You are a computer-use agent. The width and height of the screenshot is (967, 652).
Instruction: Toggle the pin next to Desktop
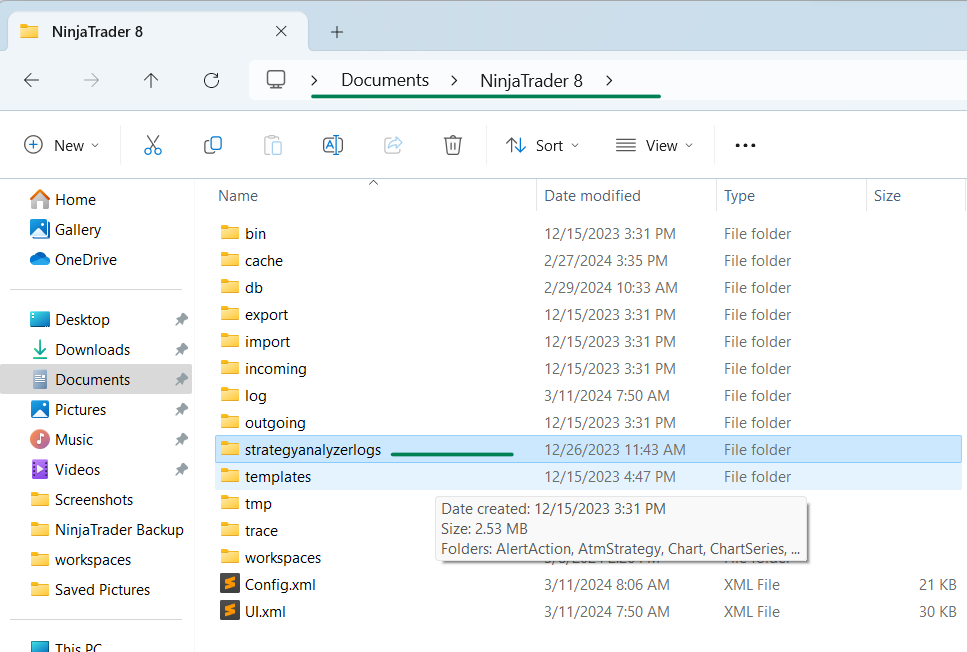(181, 320)
